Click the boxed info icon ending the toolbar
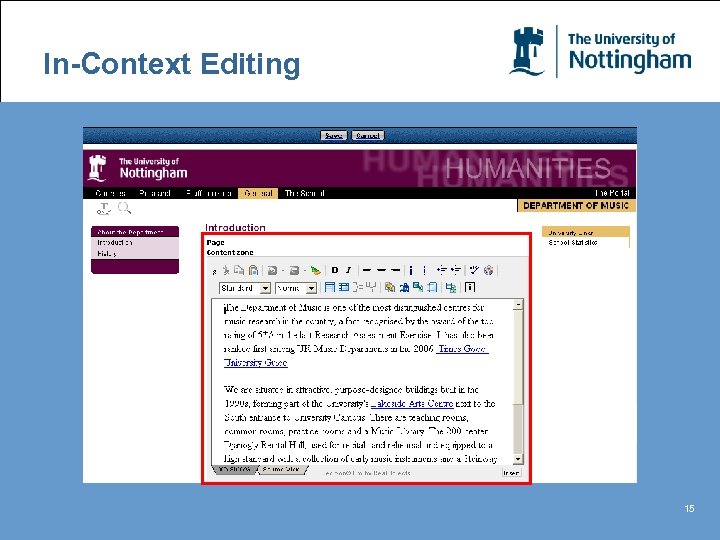The image size is (720, 540). click(x=469, y=287)
